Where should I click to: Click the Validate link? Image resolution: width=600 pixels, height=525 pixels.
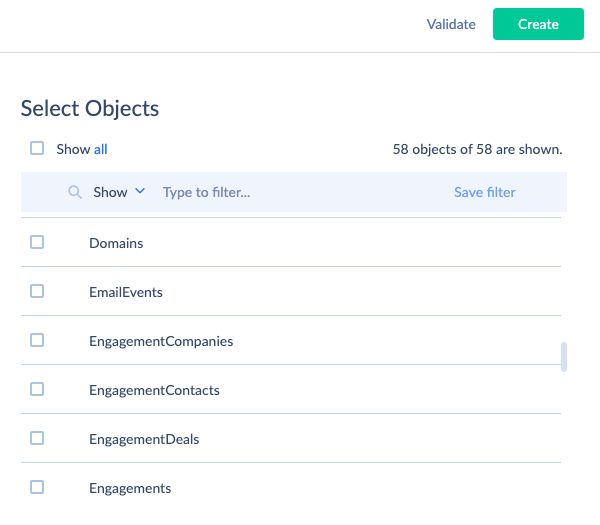pyautogui.click(x=451, y=24)
